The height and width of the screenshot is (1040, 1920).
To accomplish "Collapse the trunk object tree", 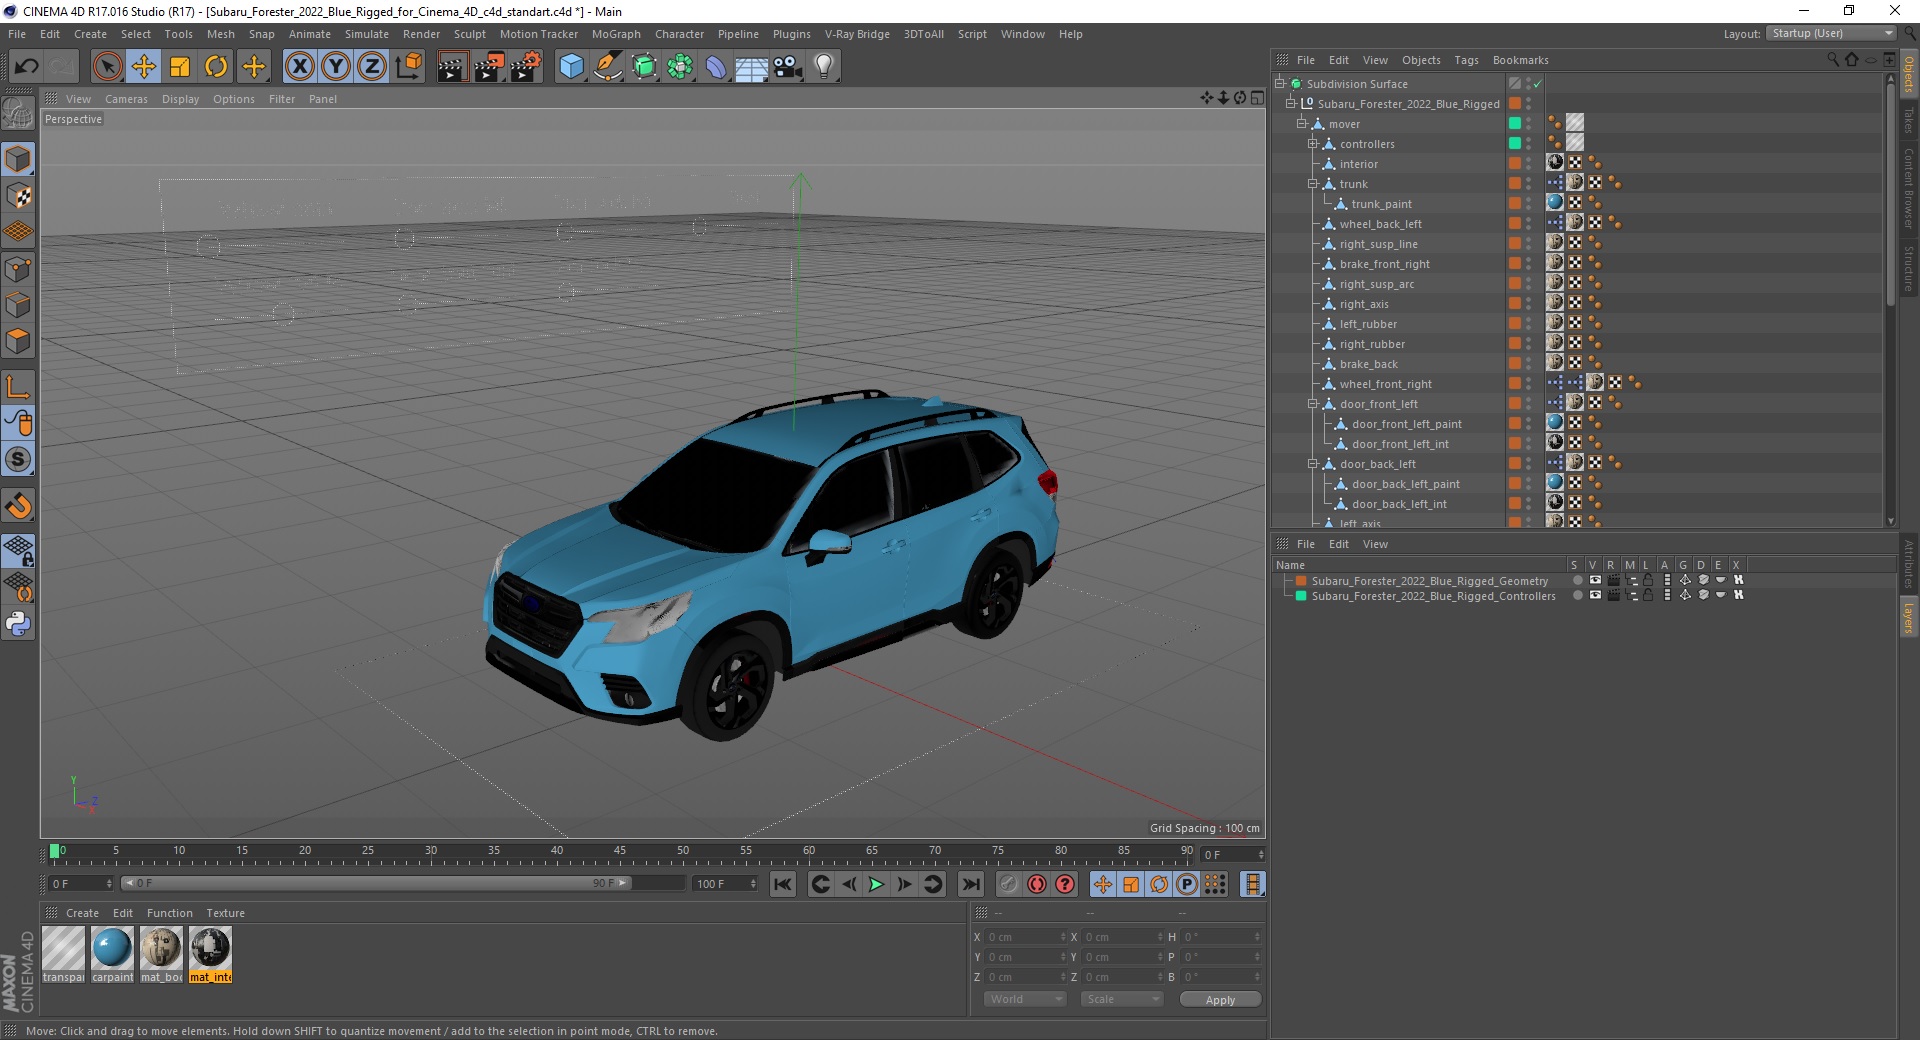I will pyautogui.click(x=1313, y=184).
